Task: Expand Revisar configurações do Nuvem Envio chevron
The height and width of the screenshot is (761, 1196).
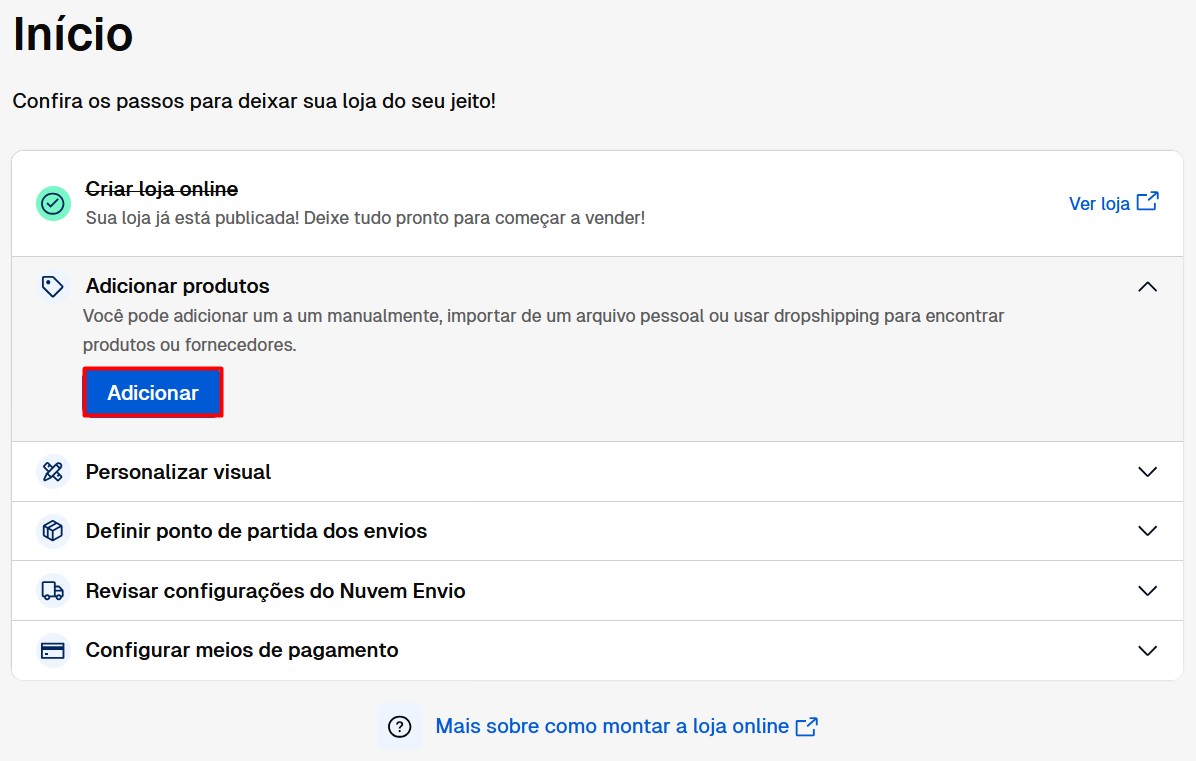Action: point(1147,591)
